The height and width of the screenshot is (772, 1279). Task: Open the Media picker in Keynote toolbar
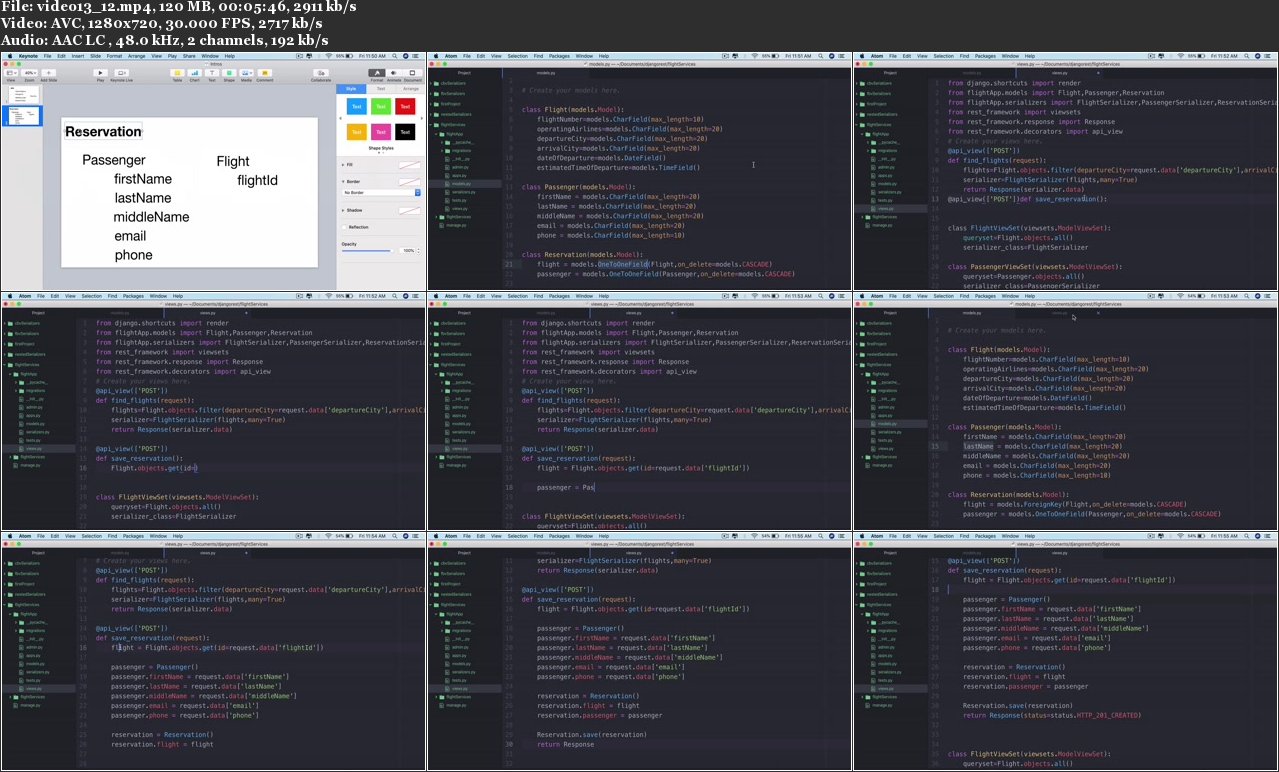click(x=246, y=73)
